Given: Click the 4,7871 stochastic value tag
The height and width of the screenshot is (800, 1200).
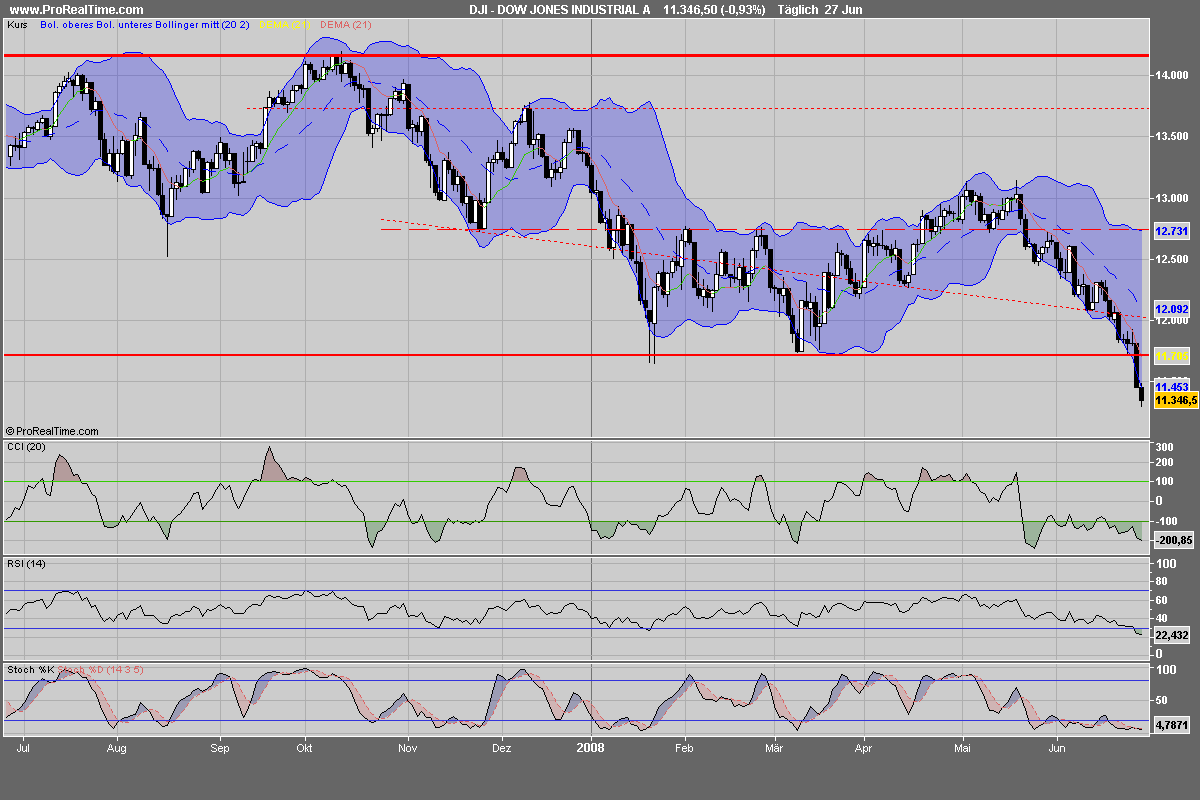Looking at the screenshot, I should [1172, 727].
